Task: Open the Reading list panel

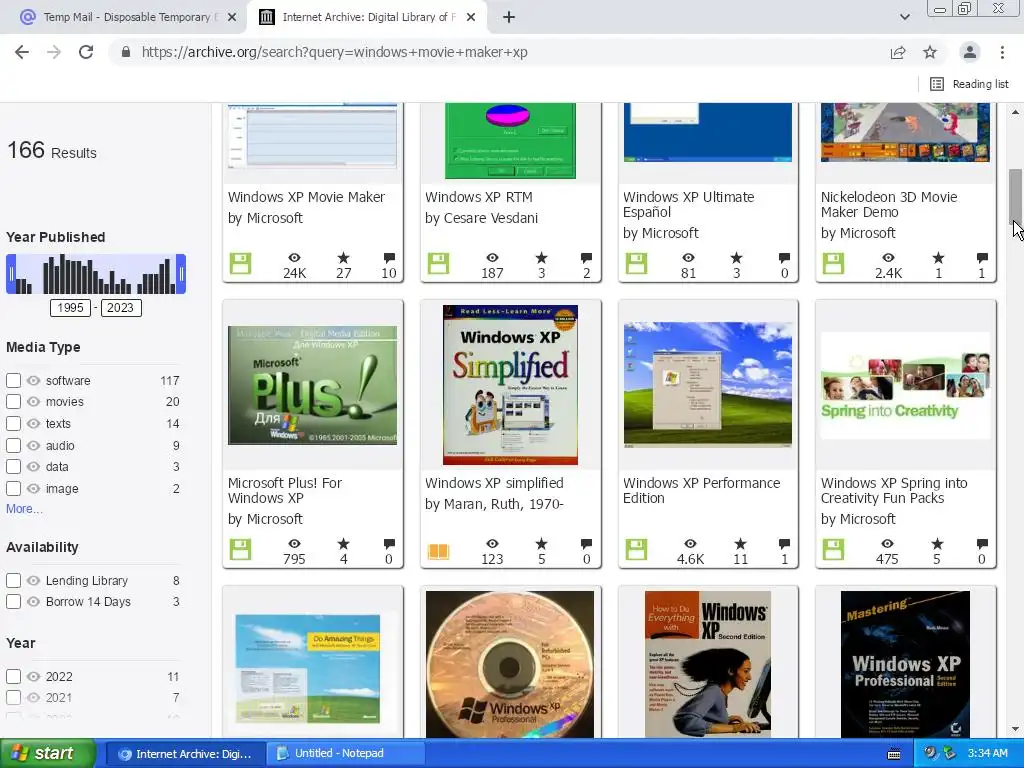Action: tap(969, 84)
